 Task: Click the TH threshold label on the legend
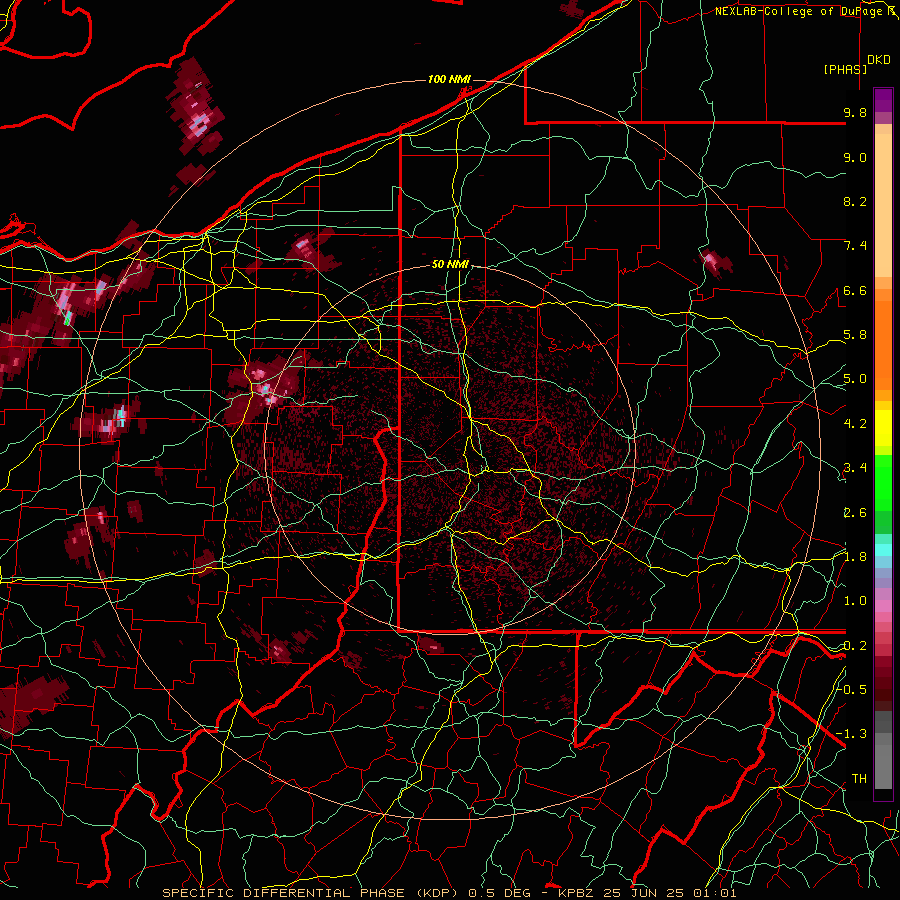859,779
